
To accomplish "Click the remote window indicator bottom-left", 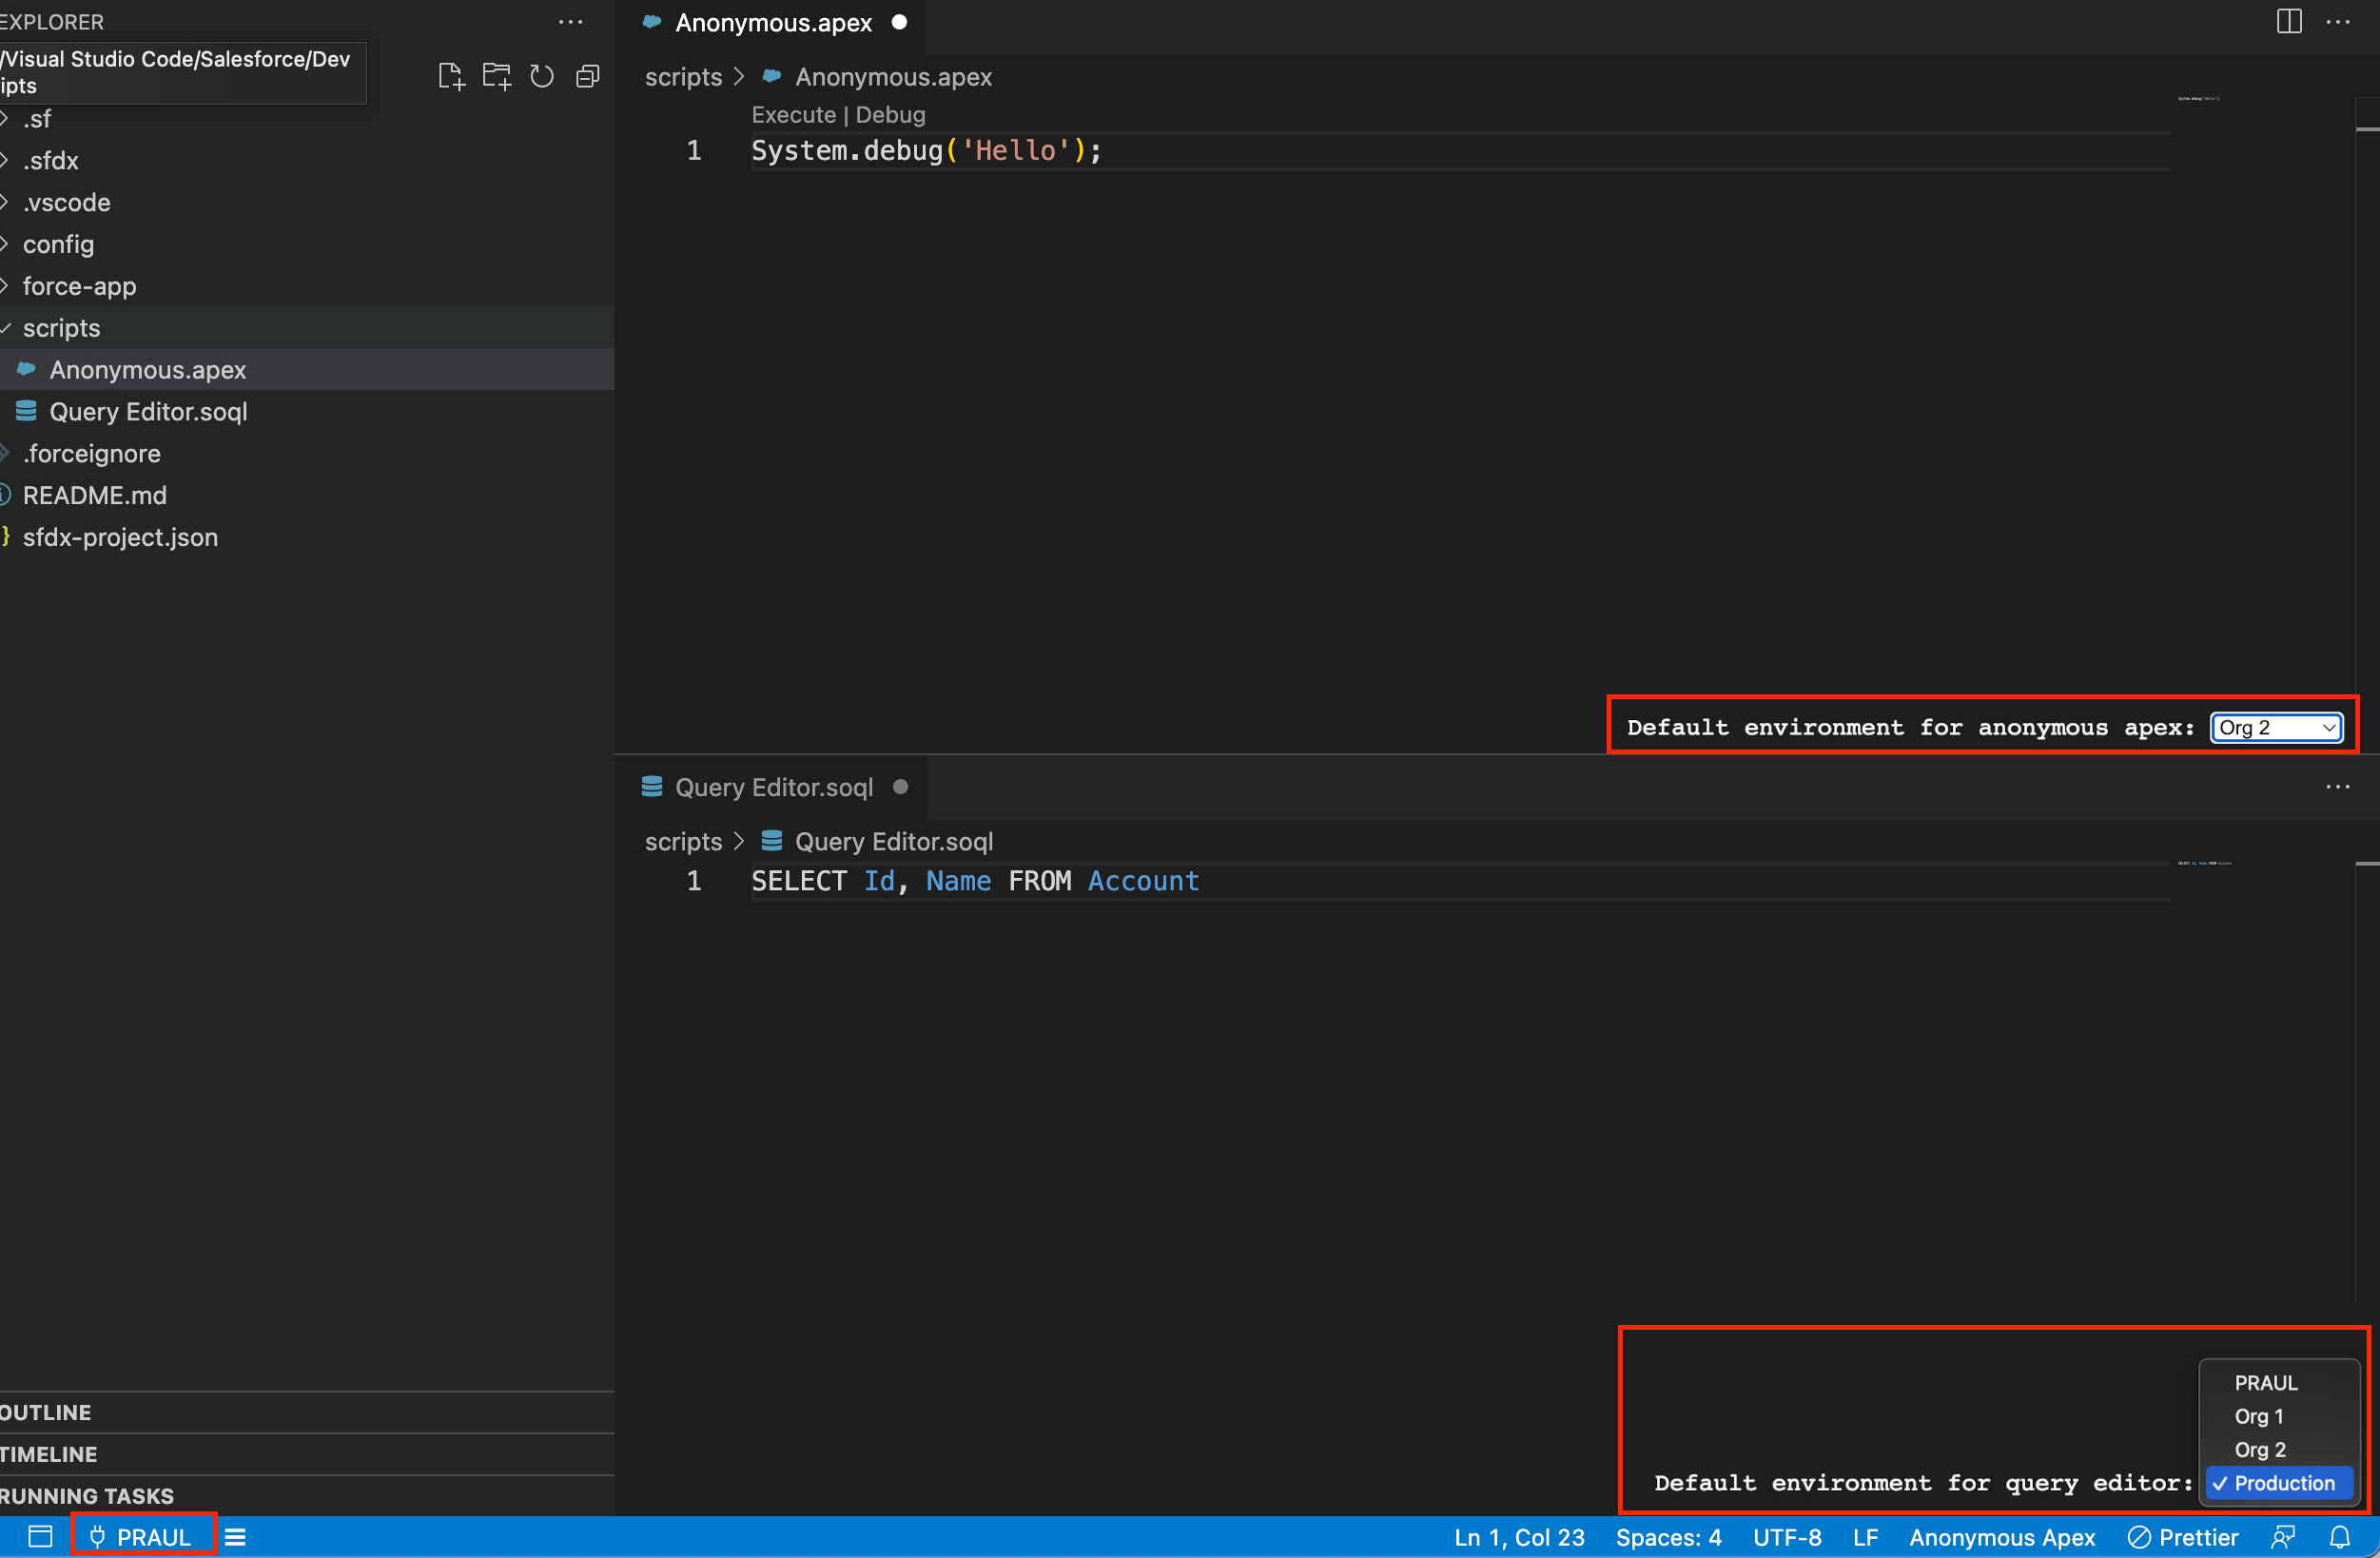I will [41, 1536].
